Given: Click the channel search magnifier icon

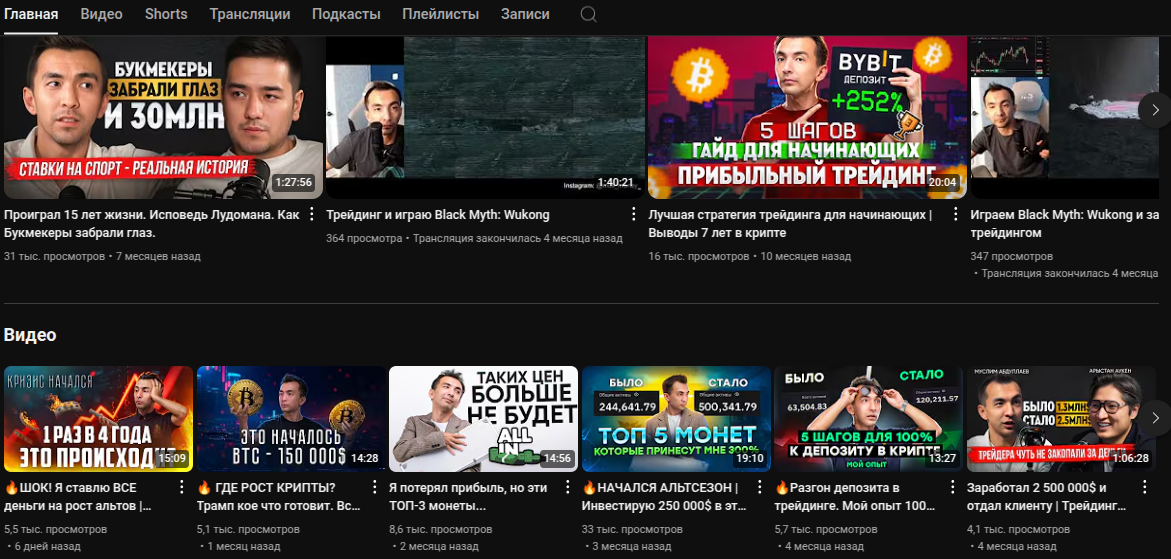Looking at the screenshot, I should [589, 14].
